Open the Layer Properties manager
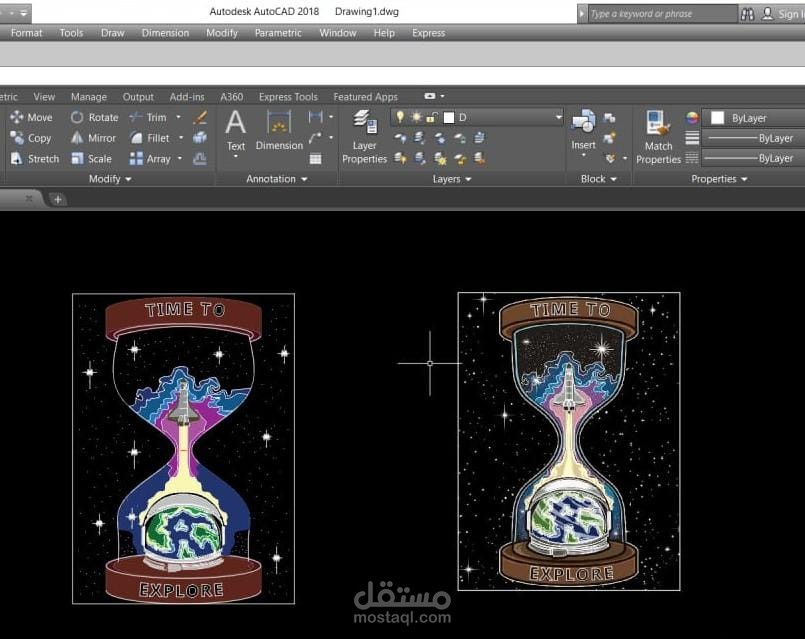Viewport: 805px width, 639px height. [365, 138]
